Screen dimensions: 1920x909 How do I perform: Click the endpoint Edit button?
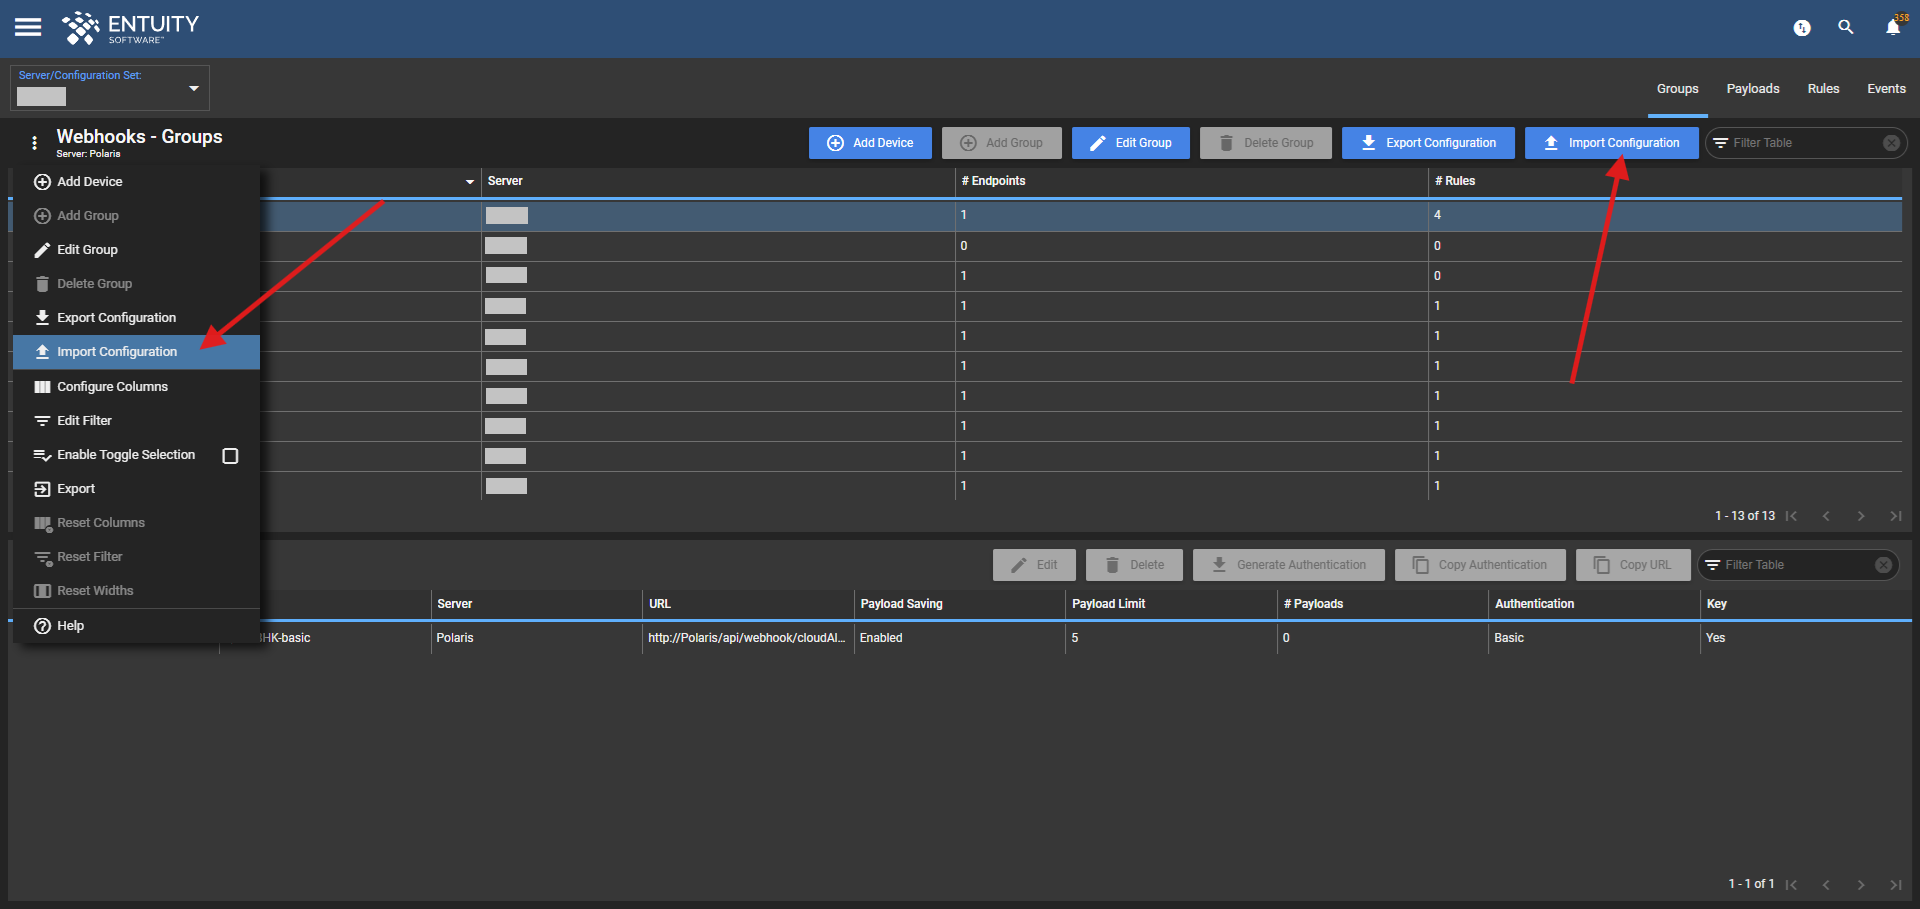tap(1034, 565)
